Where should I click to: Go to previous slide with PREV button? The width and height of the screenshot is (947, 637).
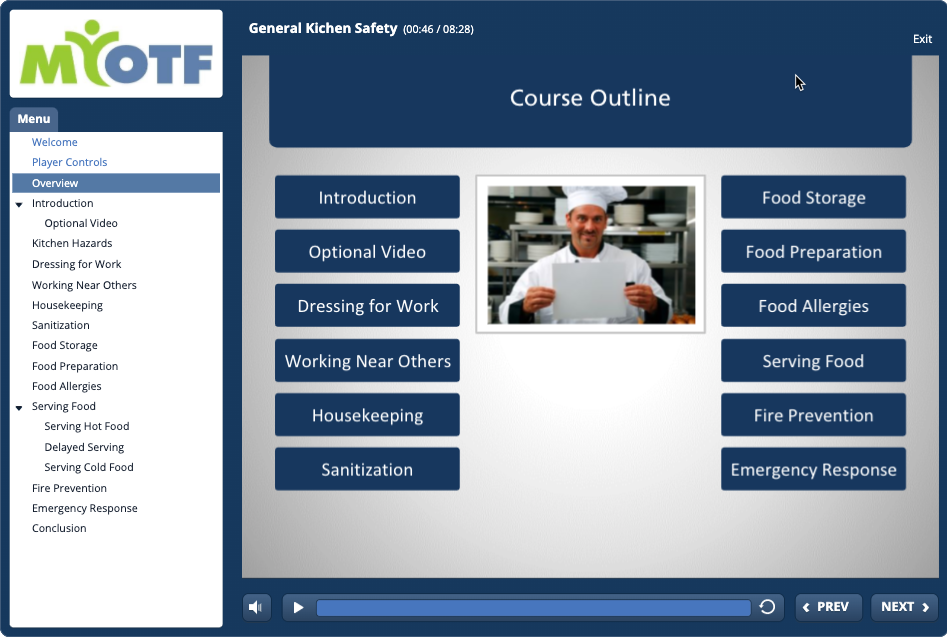(828, 607)
